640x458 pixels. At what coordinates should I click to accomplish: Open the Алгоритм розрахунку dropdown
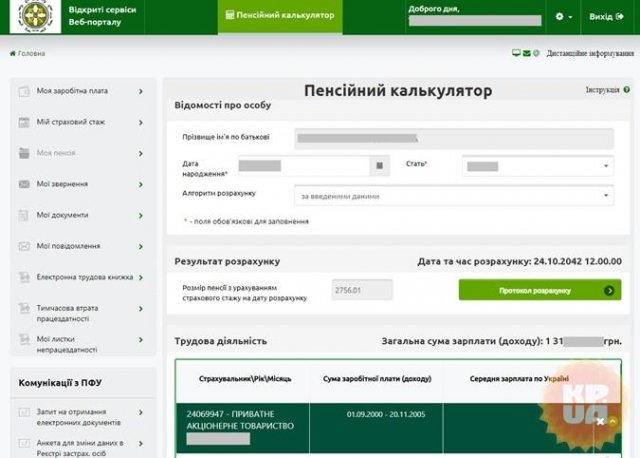click(x=454, y=196)
